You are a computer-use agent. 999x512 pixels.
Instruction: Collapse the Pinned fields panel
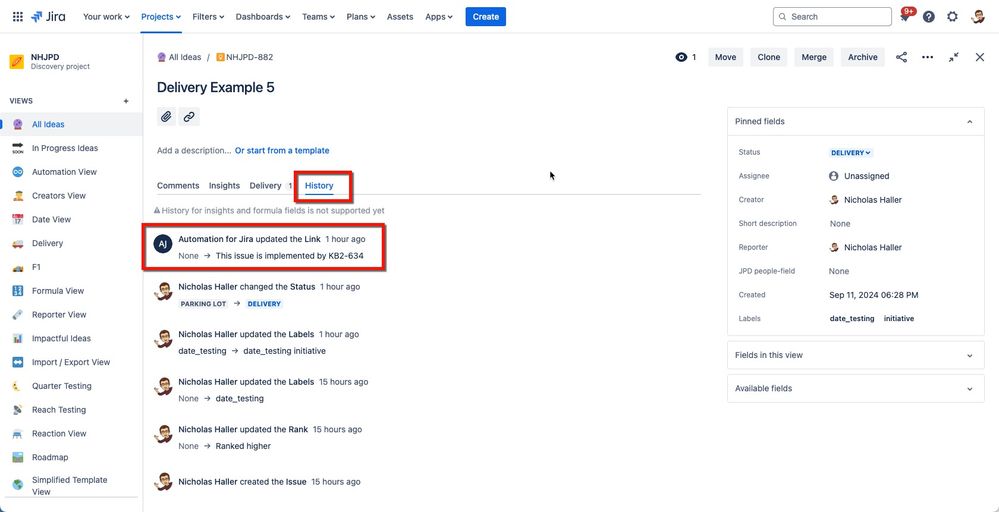click(x=970, y=122)
